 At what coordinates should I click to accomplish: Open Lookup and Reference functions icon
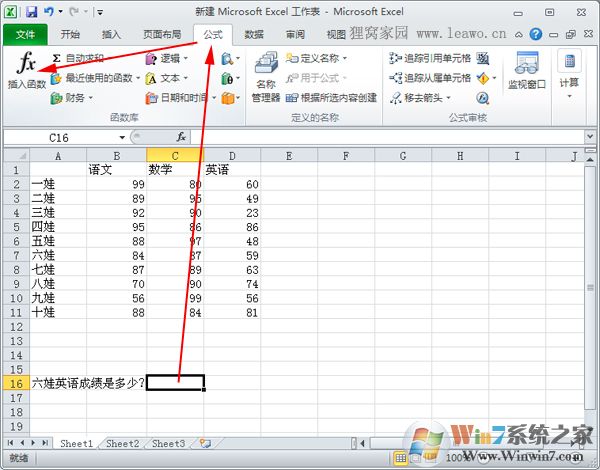pyautogui.click(x=230, y=59)
